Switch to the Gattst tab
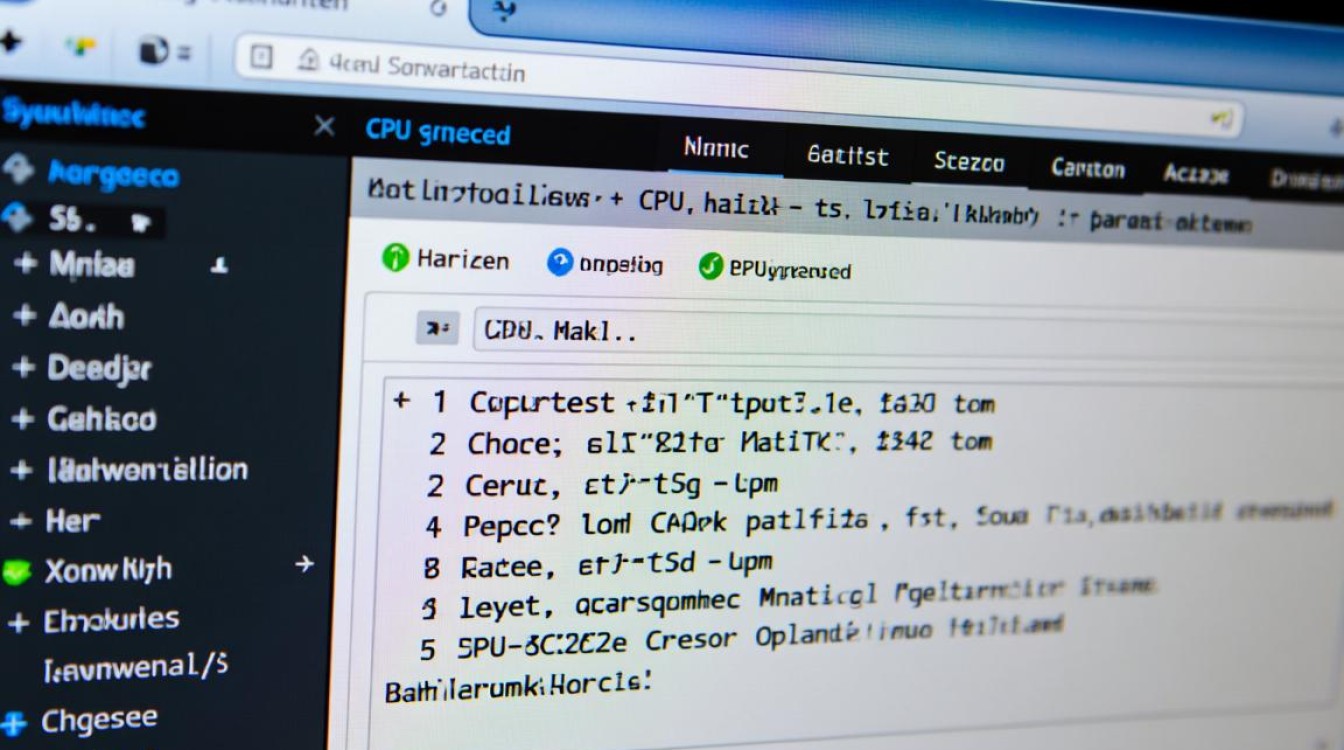Image resolution: width=1344 pixels, height=750 pixels. [846, 155]
